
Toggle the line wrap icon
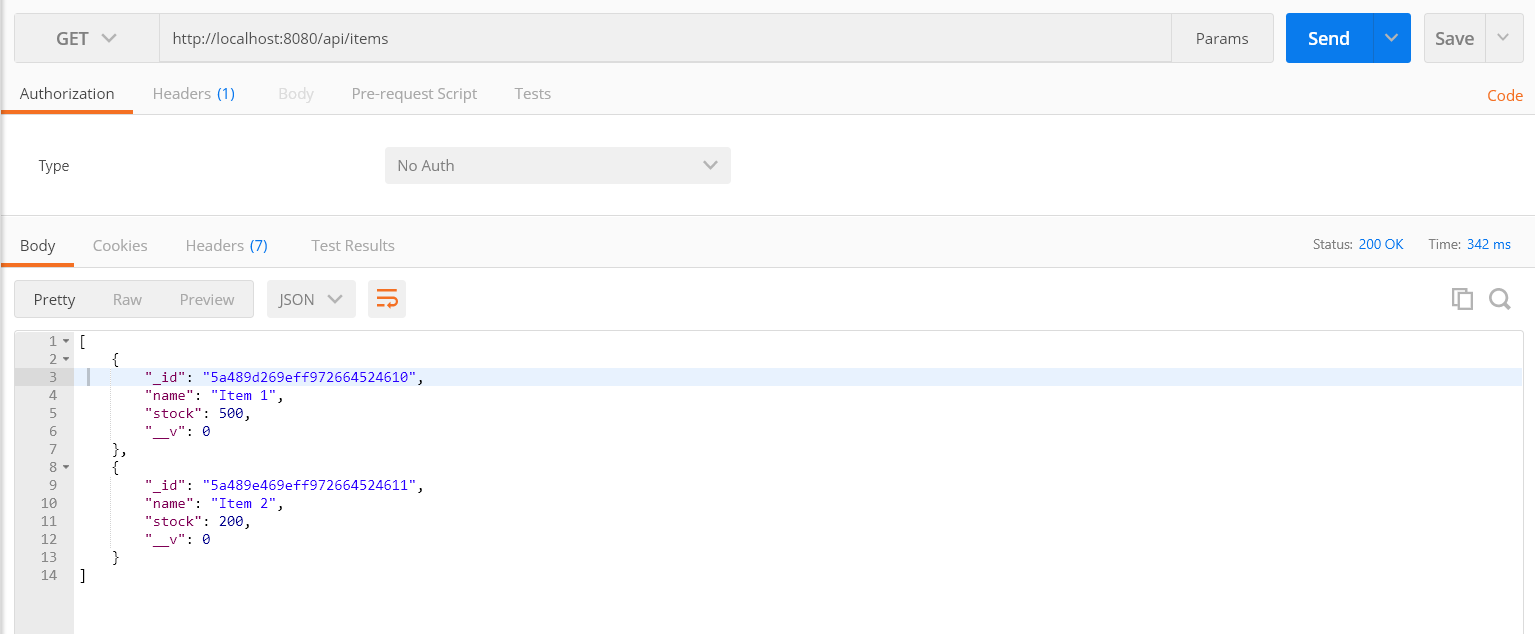tap(387, 299)
